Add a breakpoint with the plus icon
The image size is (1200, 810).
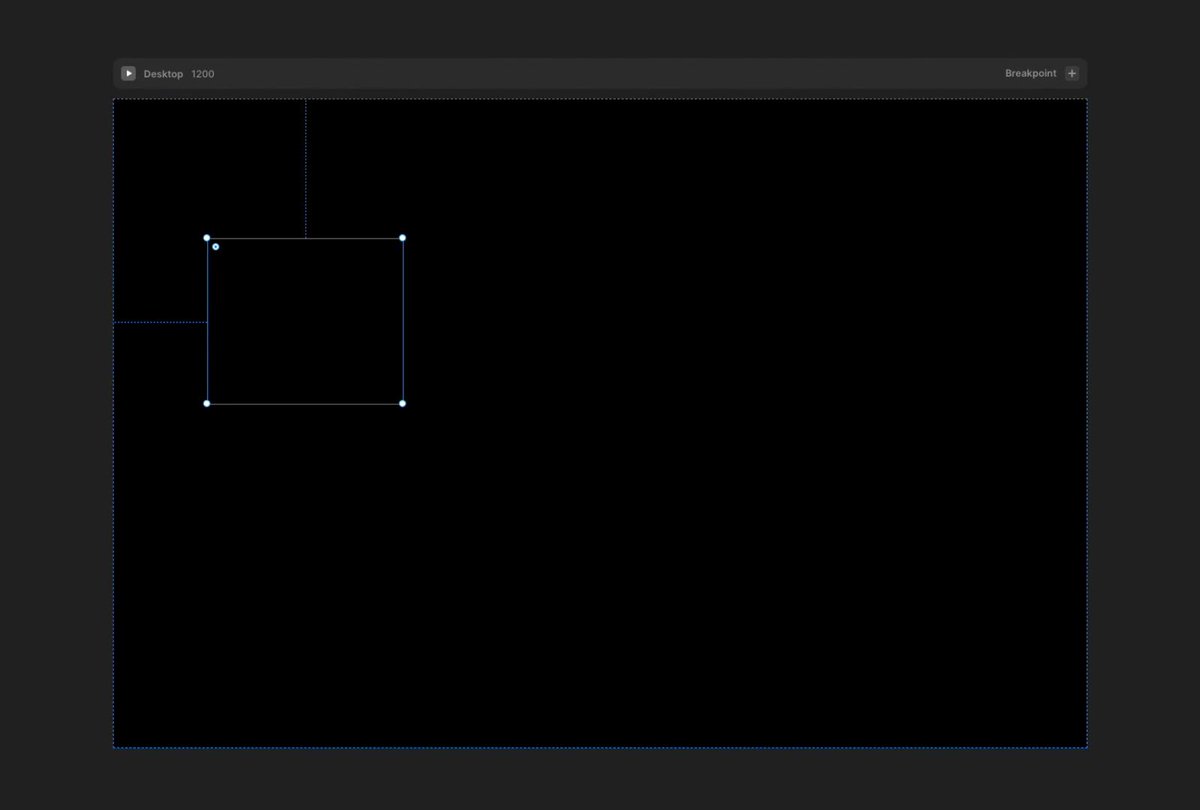click(x=1072, y=73)
